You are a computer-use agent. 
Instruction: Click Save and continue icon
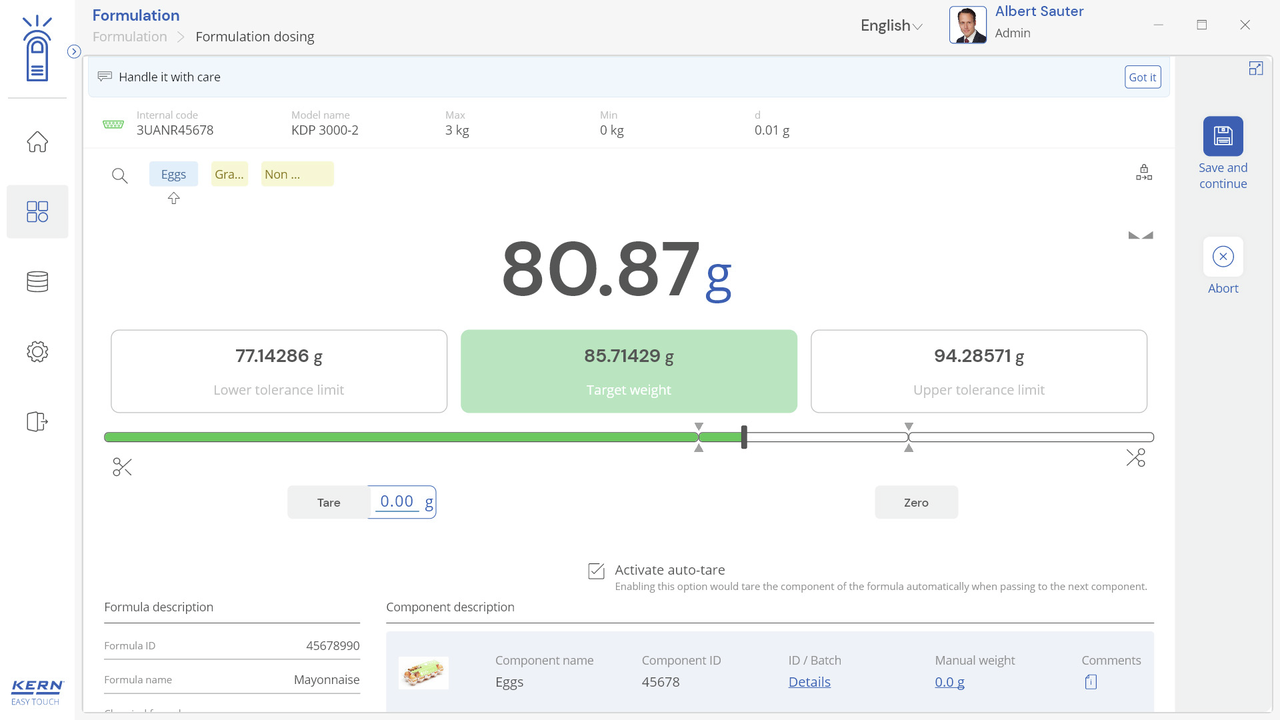pos(1222,136)
